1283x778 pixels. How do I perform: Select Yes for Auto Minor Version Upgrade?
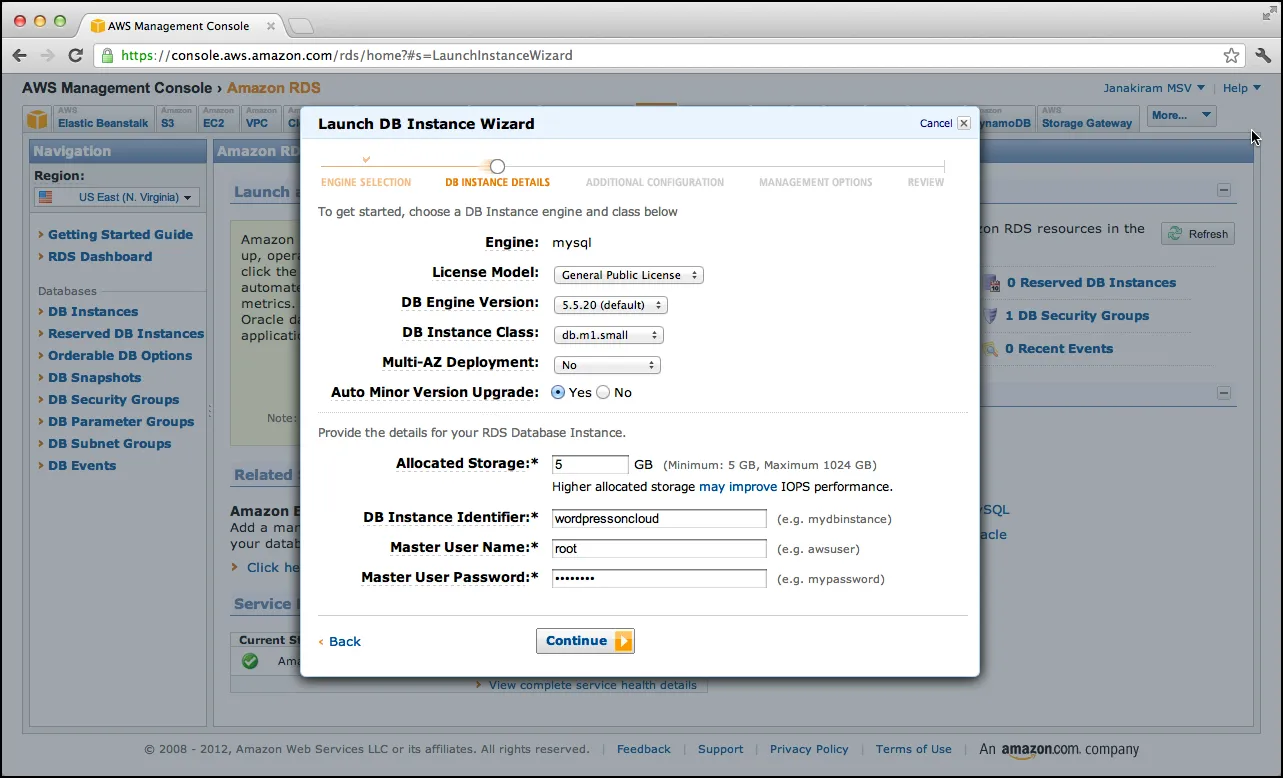pyautogui.click(x=558, y=392)
